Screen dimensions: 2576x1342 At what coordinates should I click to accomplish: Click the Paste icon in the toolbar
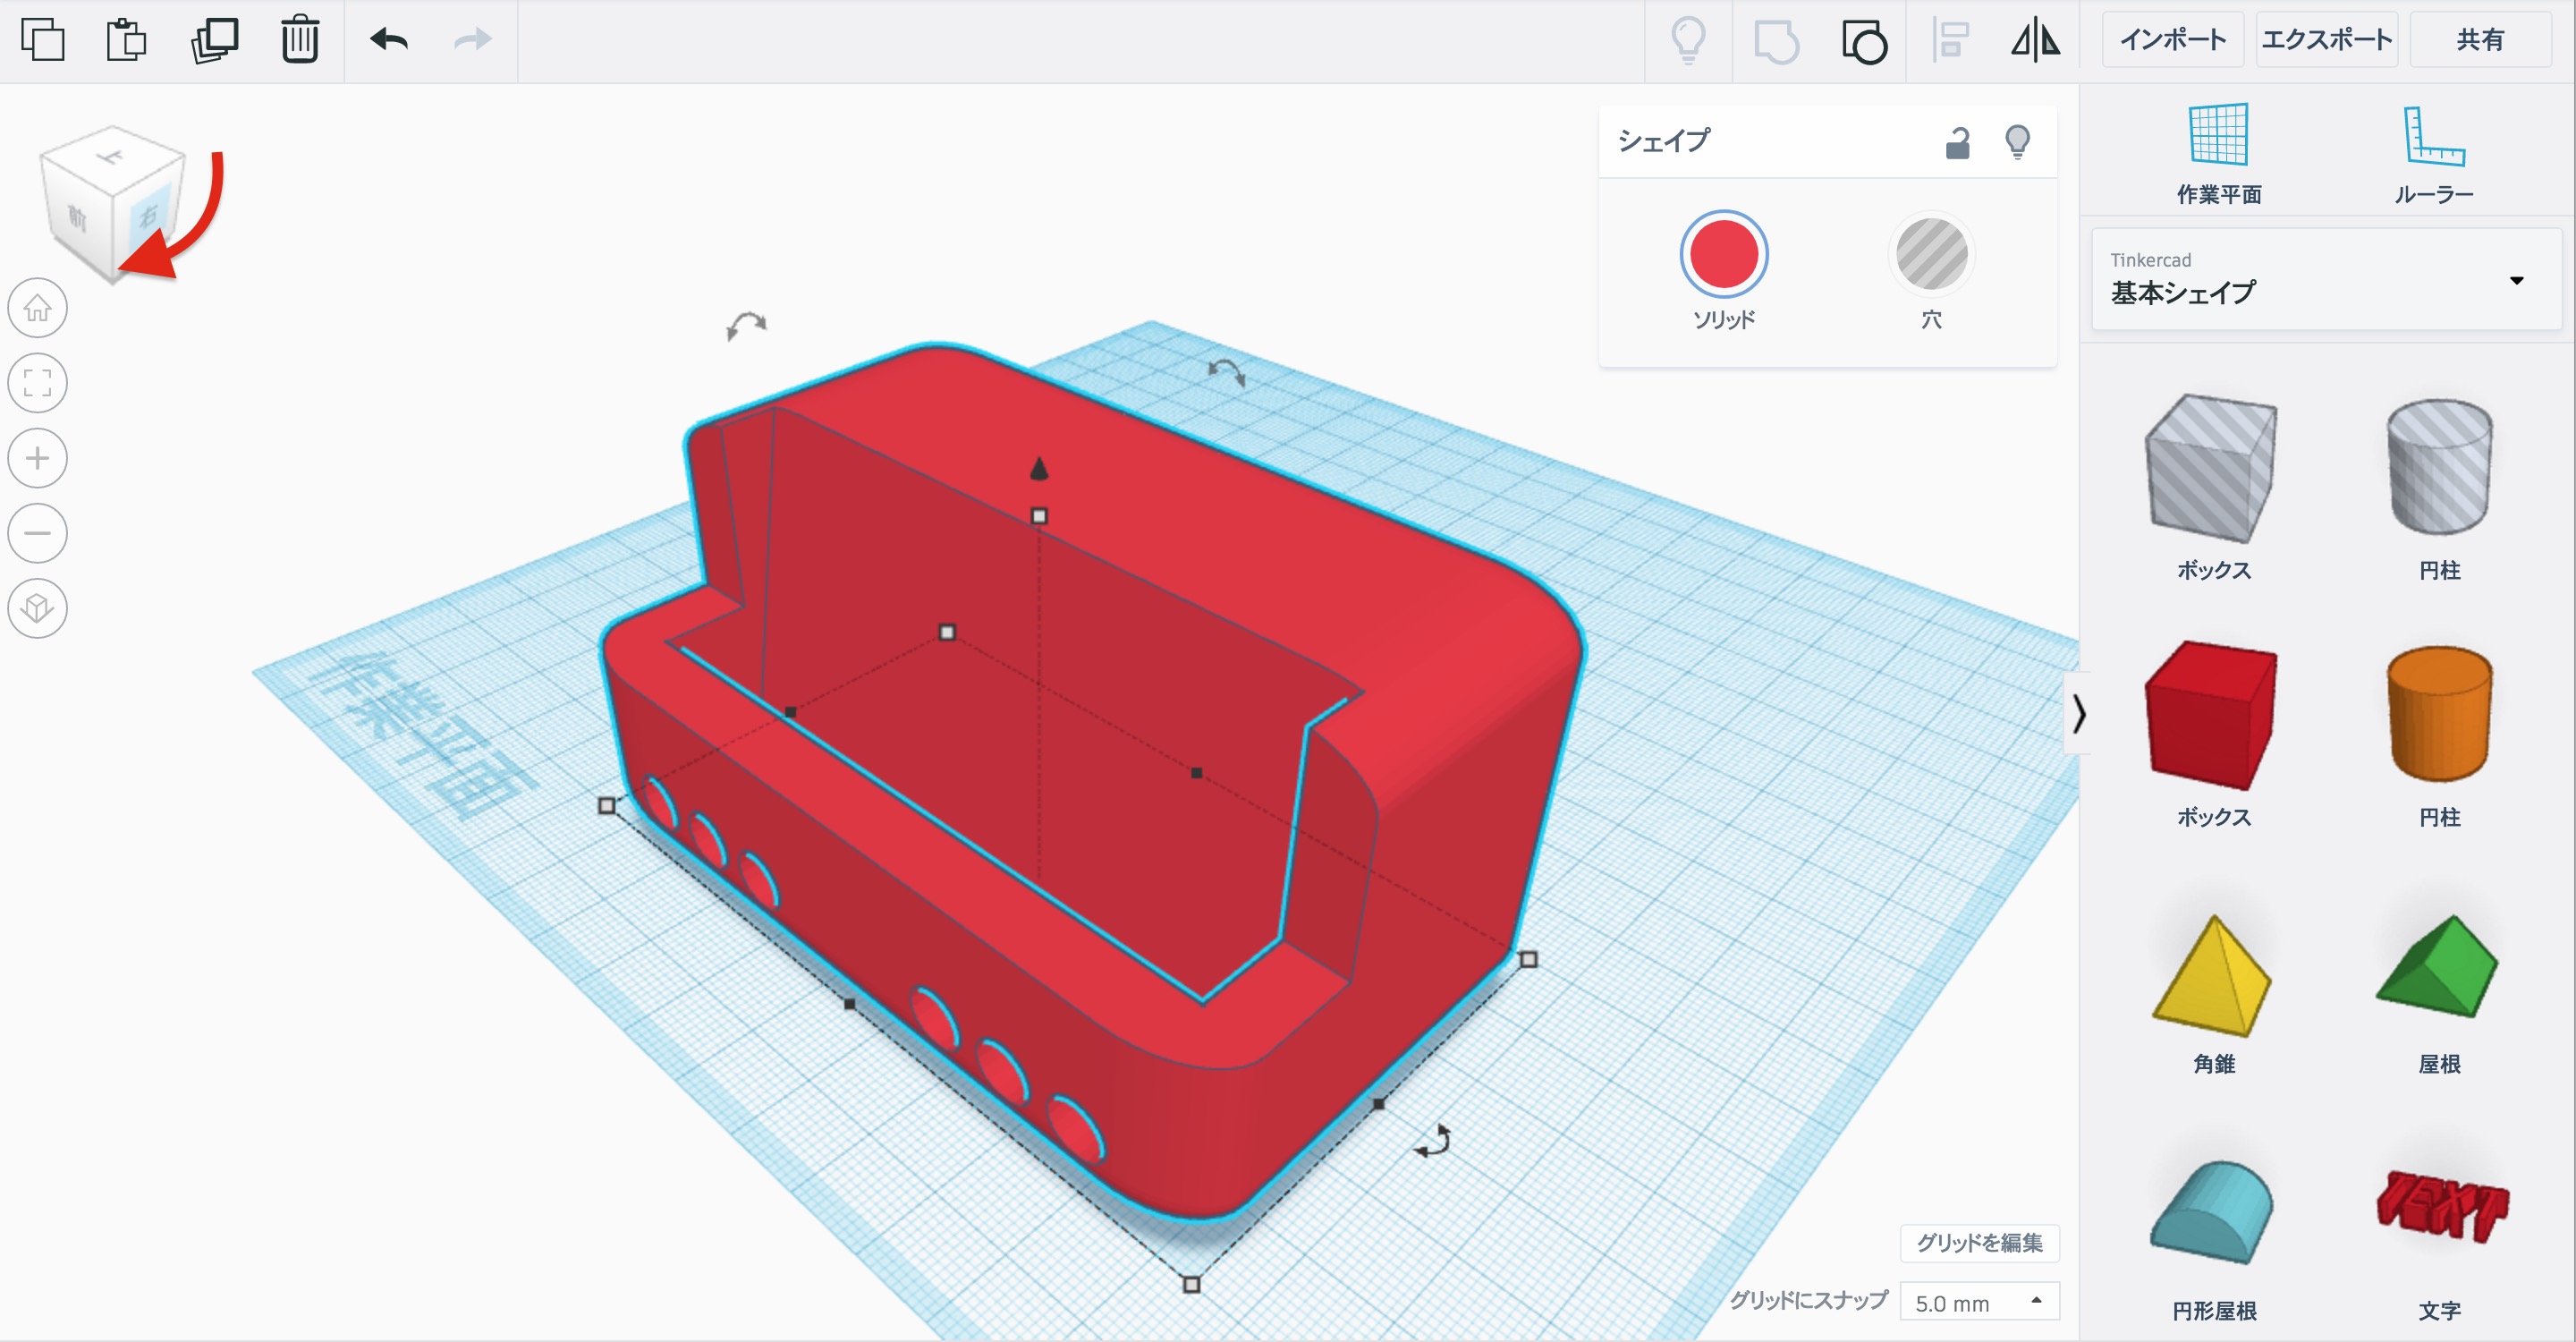click(x=126, y=40)
